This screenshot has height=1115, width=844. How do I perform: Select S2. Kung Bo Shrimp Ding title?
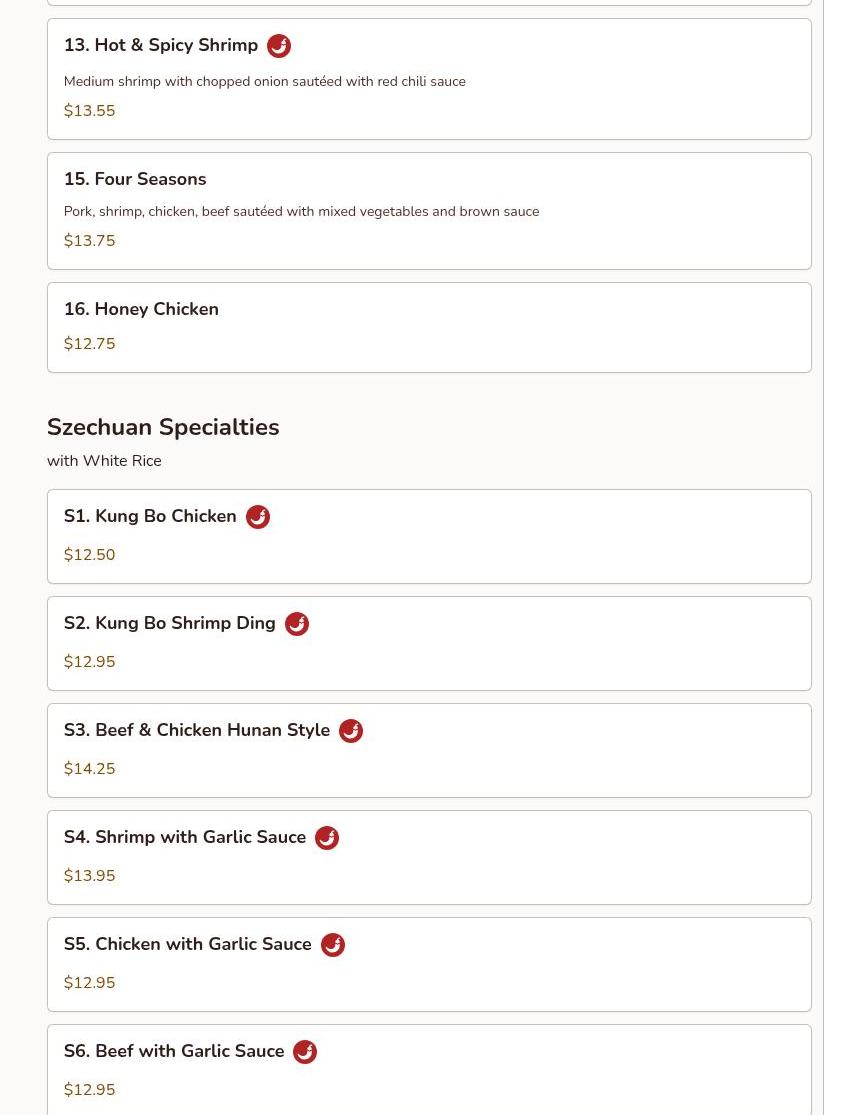[x=170, y=623]
